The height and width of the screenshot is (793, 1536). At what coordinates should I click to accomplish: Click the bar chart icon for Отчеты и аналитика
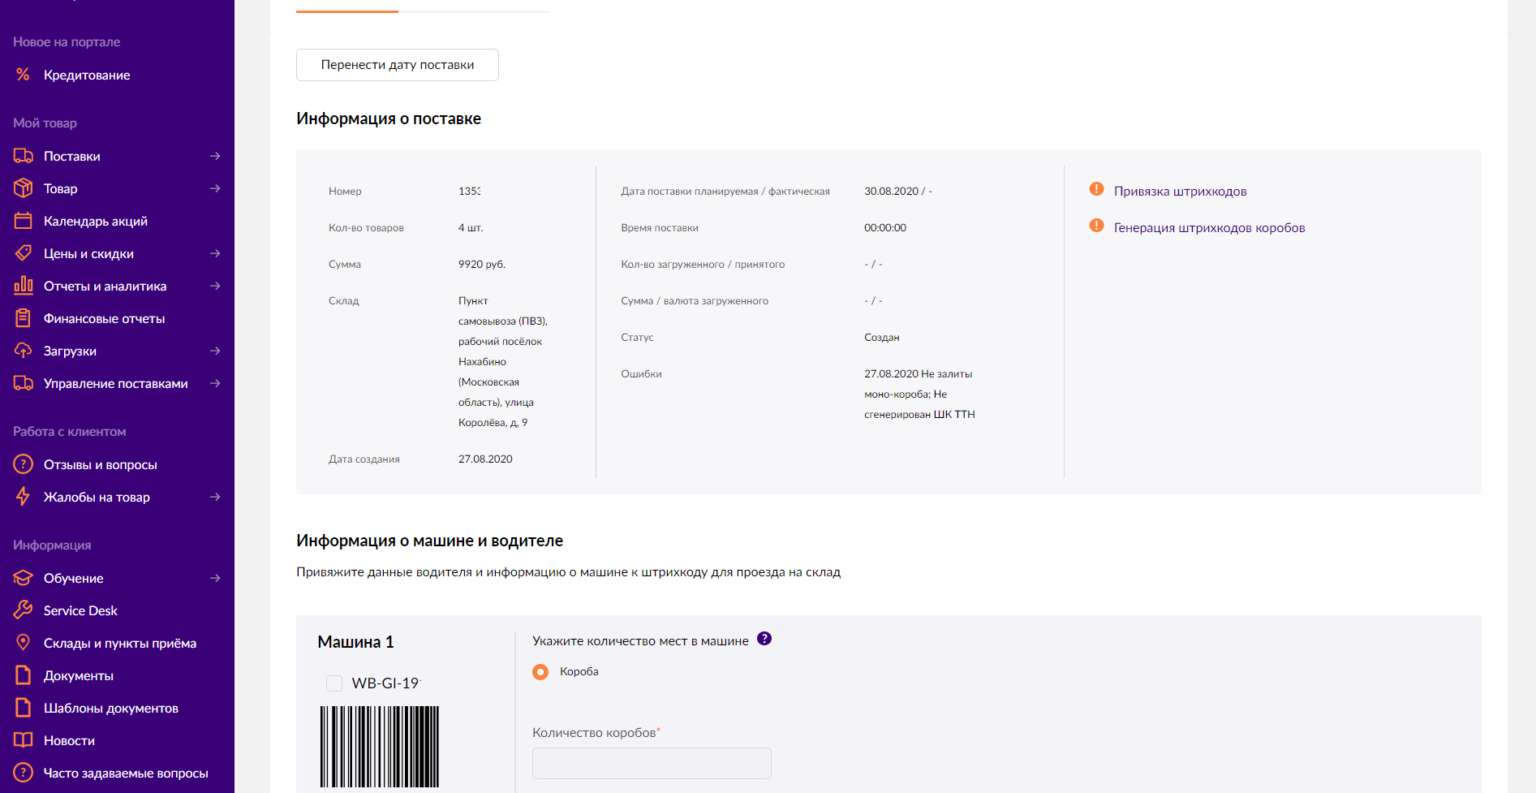[23, 286]
